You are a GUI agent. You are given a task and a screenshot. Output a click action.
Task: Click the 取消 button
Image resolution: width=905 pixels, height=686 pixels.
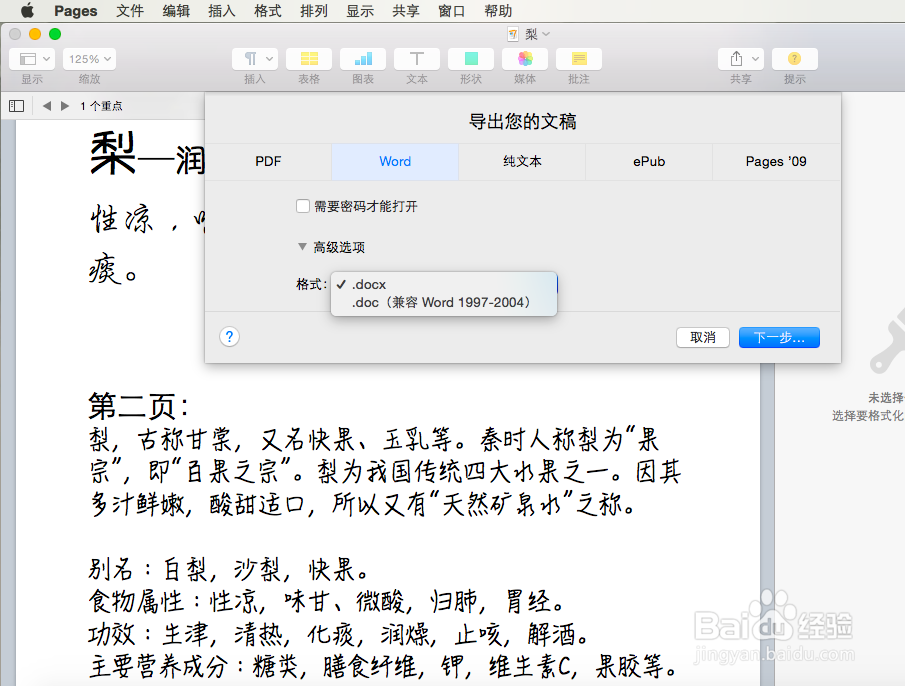coord(703,338)
